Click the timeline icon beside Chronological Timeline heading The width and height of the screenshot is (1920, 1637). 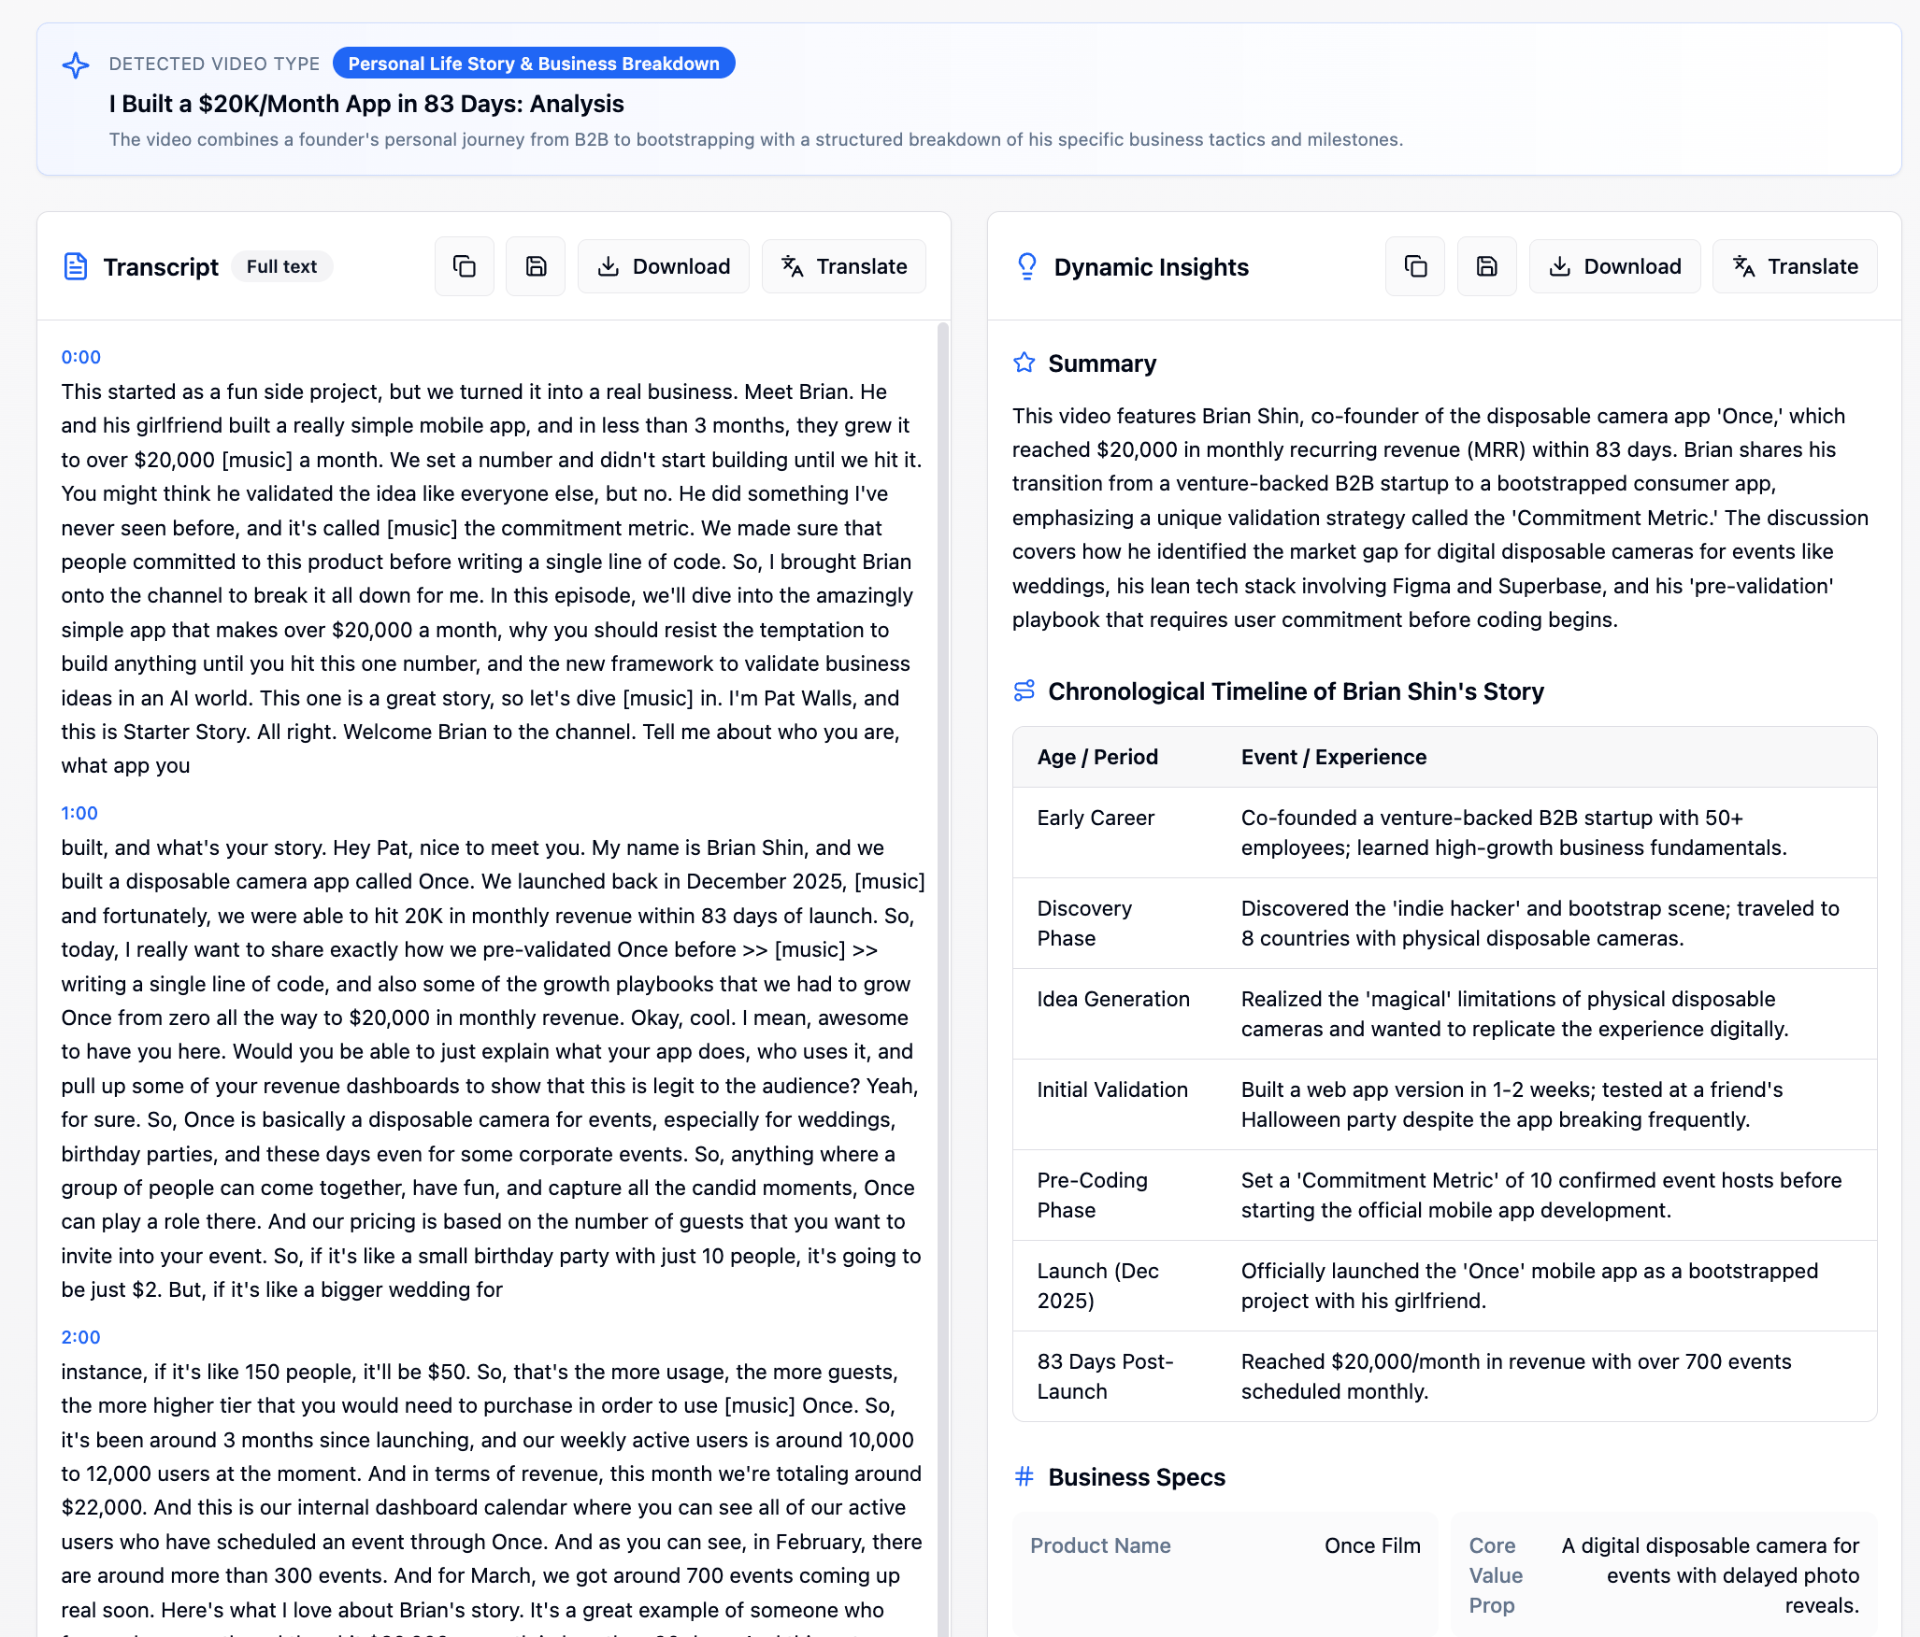pos(1024,691)
